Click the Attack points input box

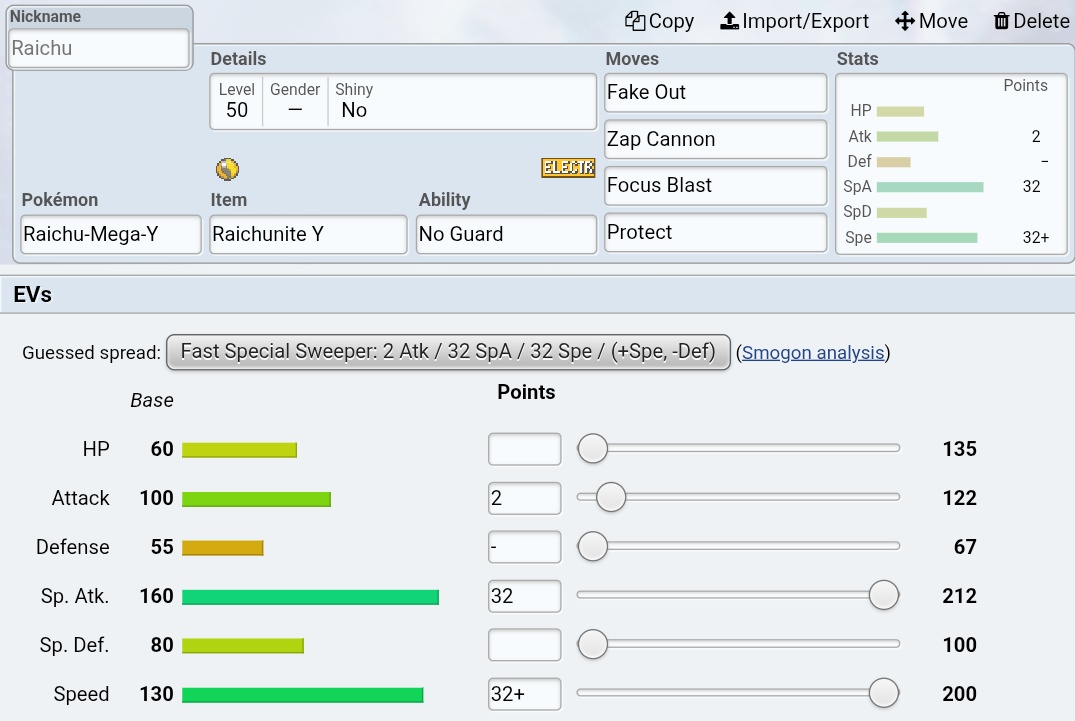point(524,498)
